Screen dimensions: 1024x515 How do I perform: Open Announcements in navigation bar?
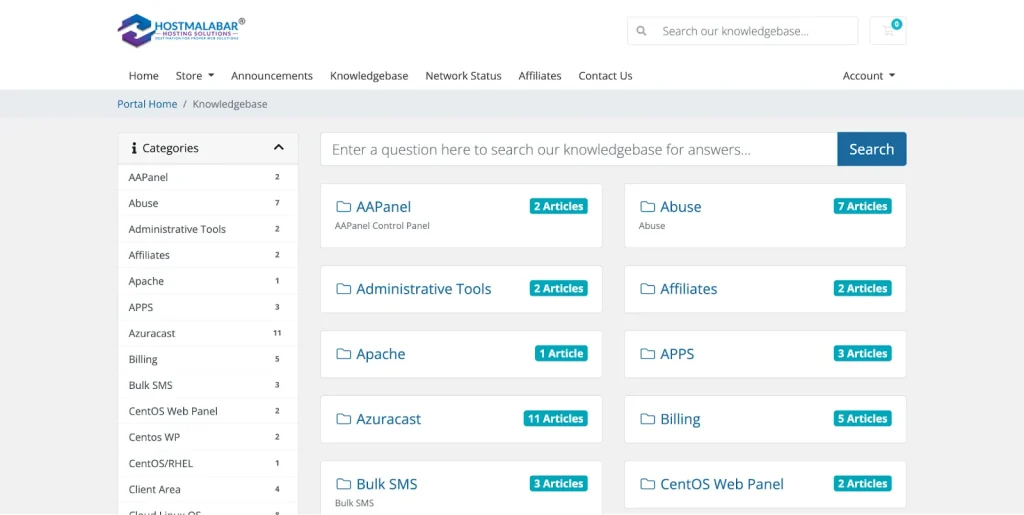pos(272,76)
